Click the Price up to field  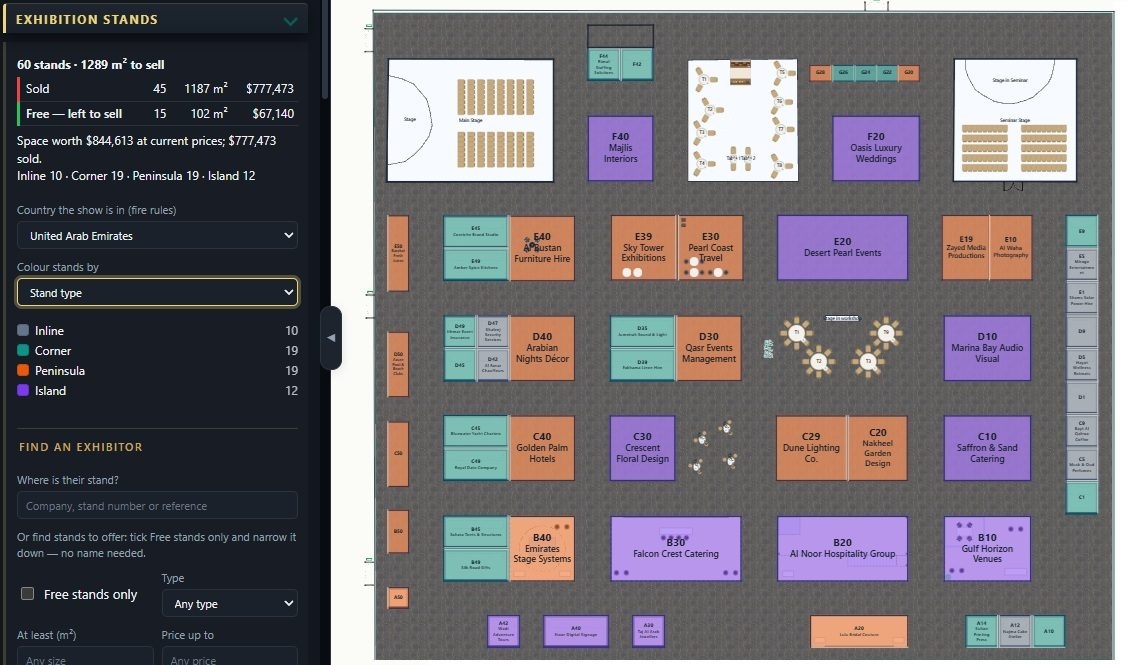point(230,656)
